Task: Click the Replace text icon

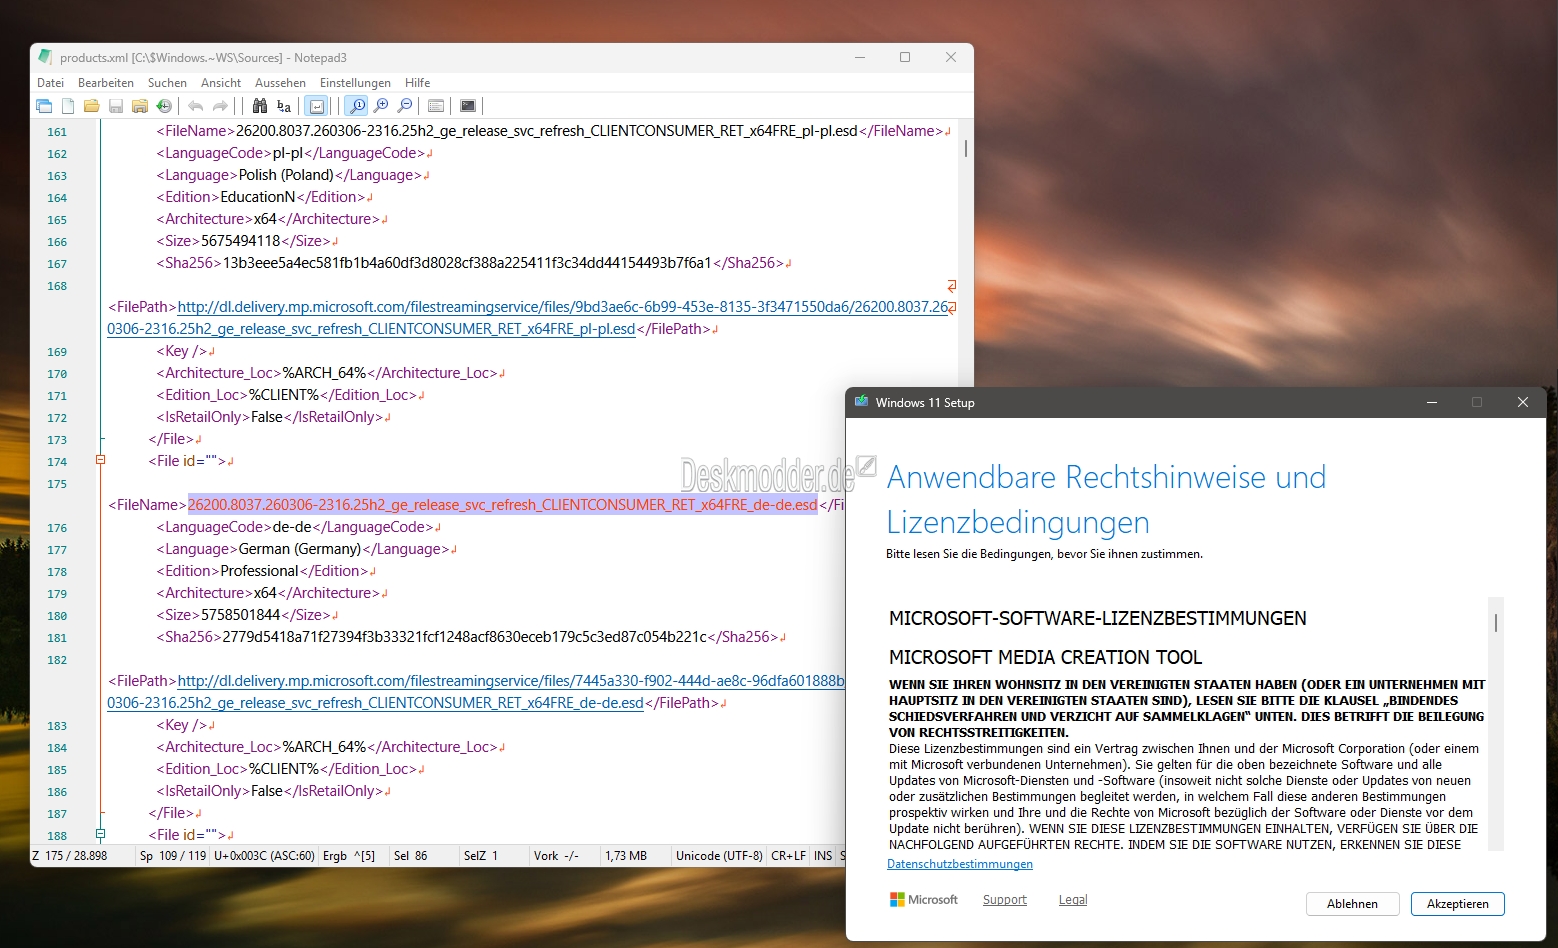Action: [284, 106]
